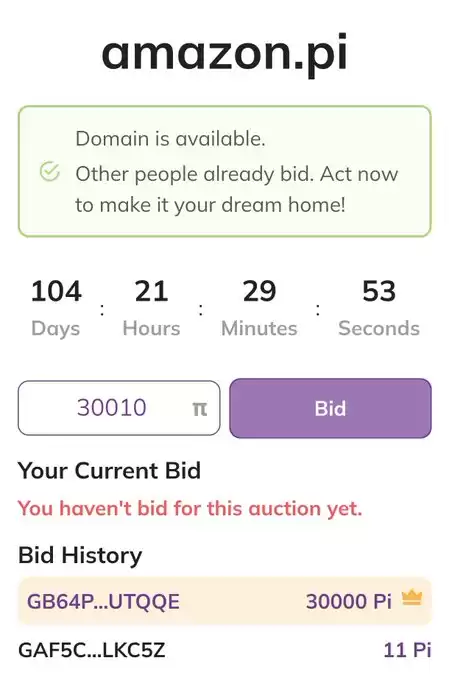Click the Pi symbol in the bid field
Viewport: 449px width, 680px height.
click(200, 409)
